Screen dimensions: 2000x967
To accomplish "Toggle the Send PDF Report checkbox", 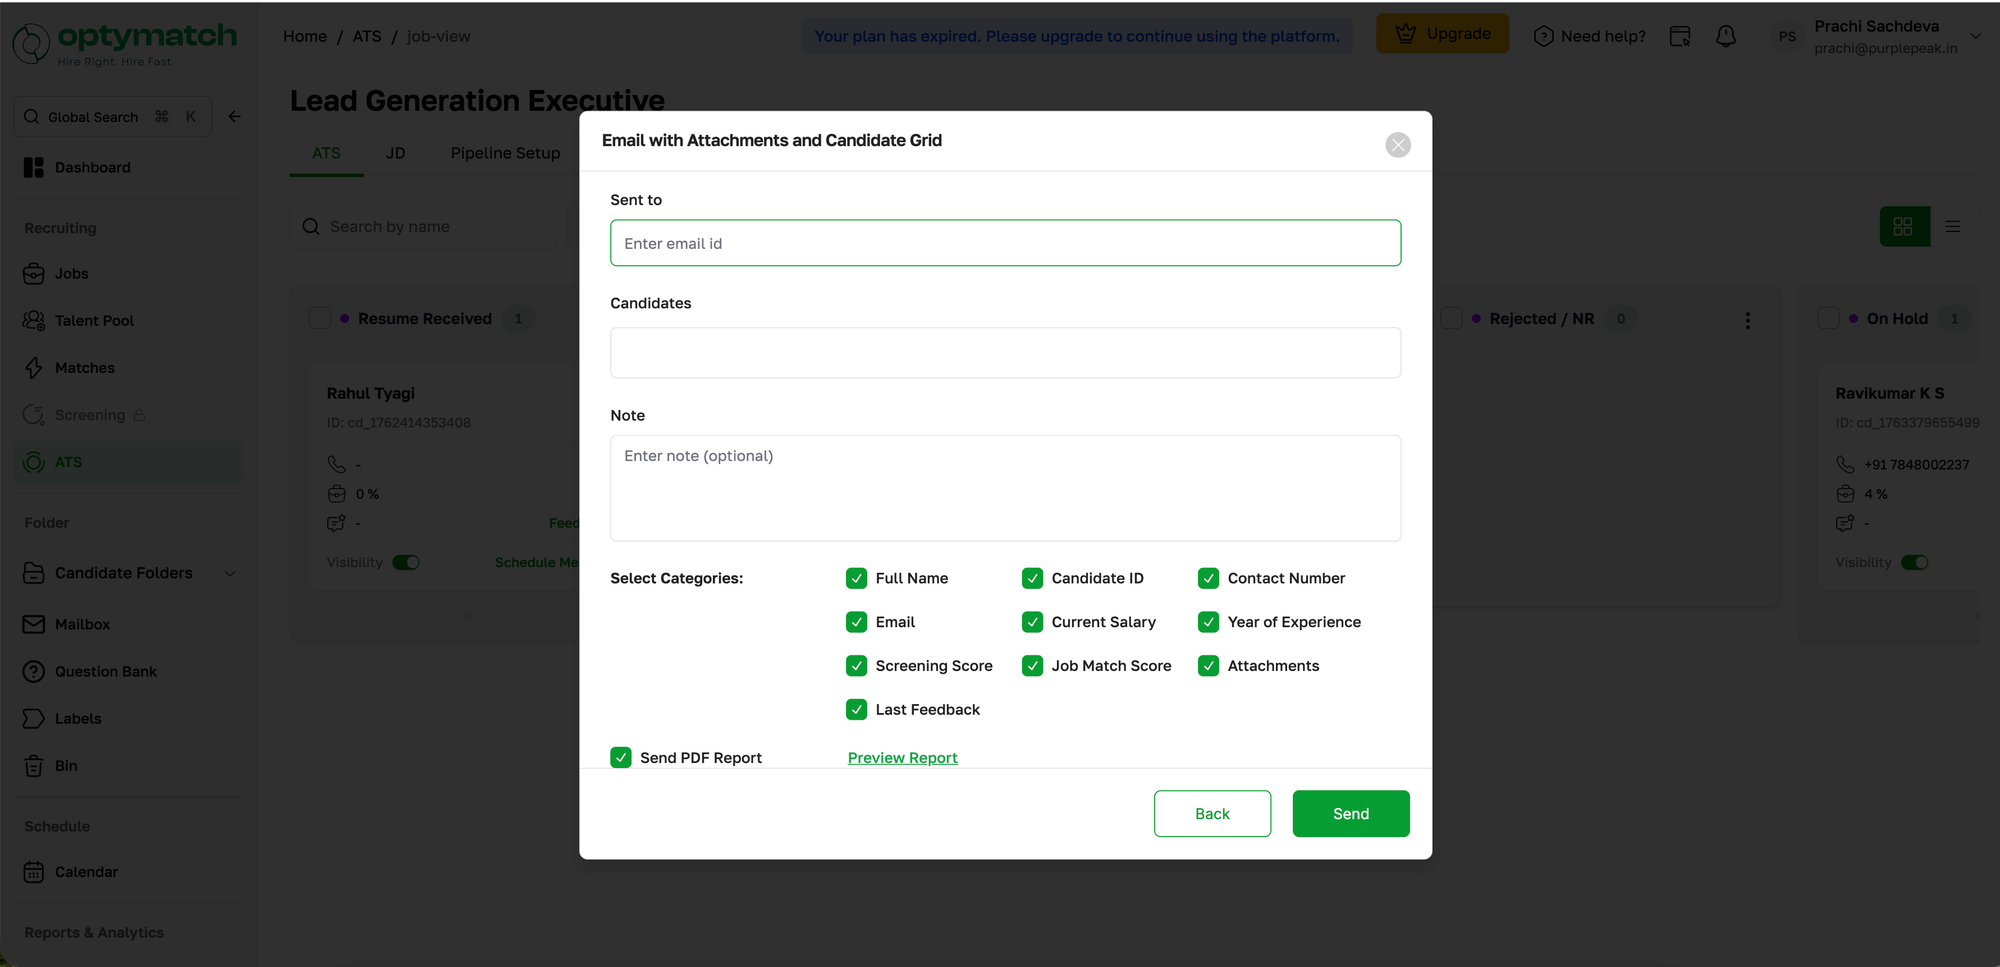I will coord(621,757).
